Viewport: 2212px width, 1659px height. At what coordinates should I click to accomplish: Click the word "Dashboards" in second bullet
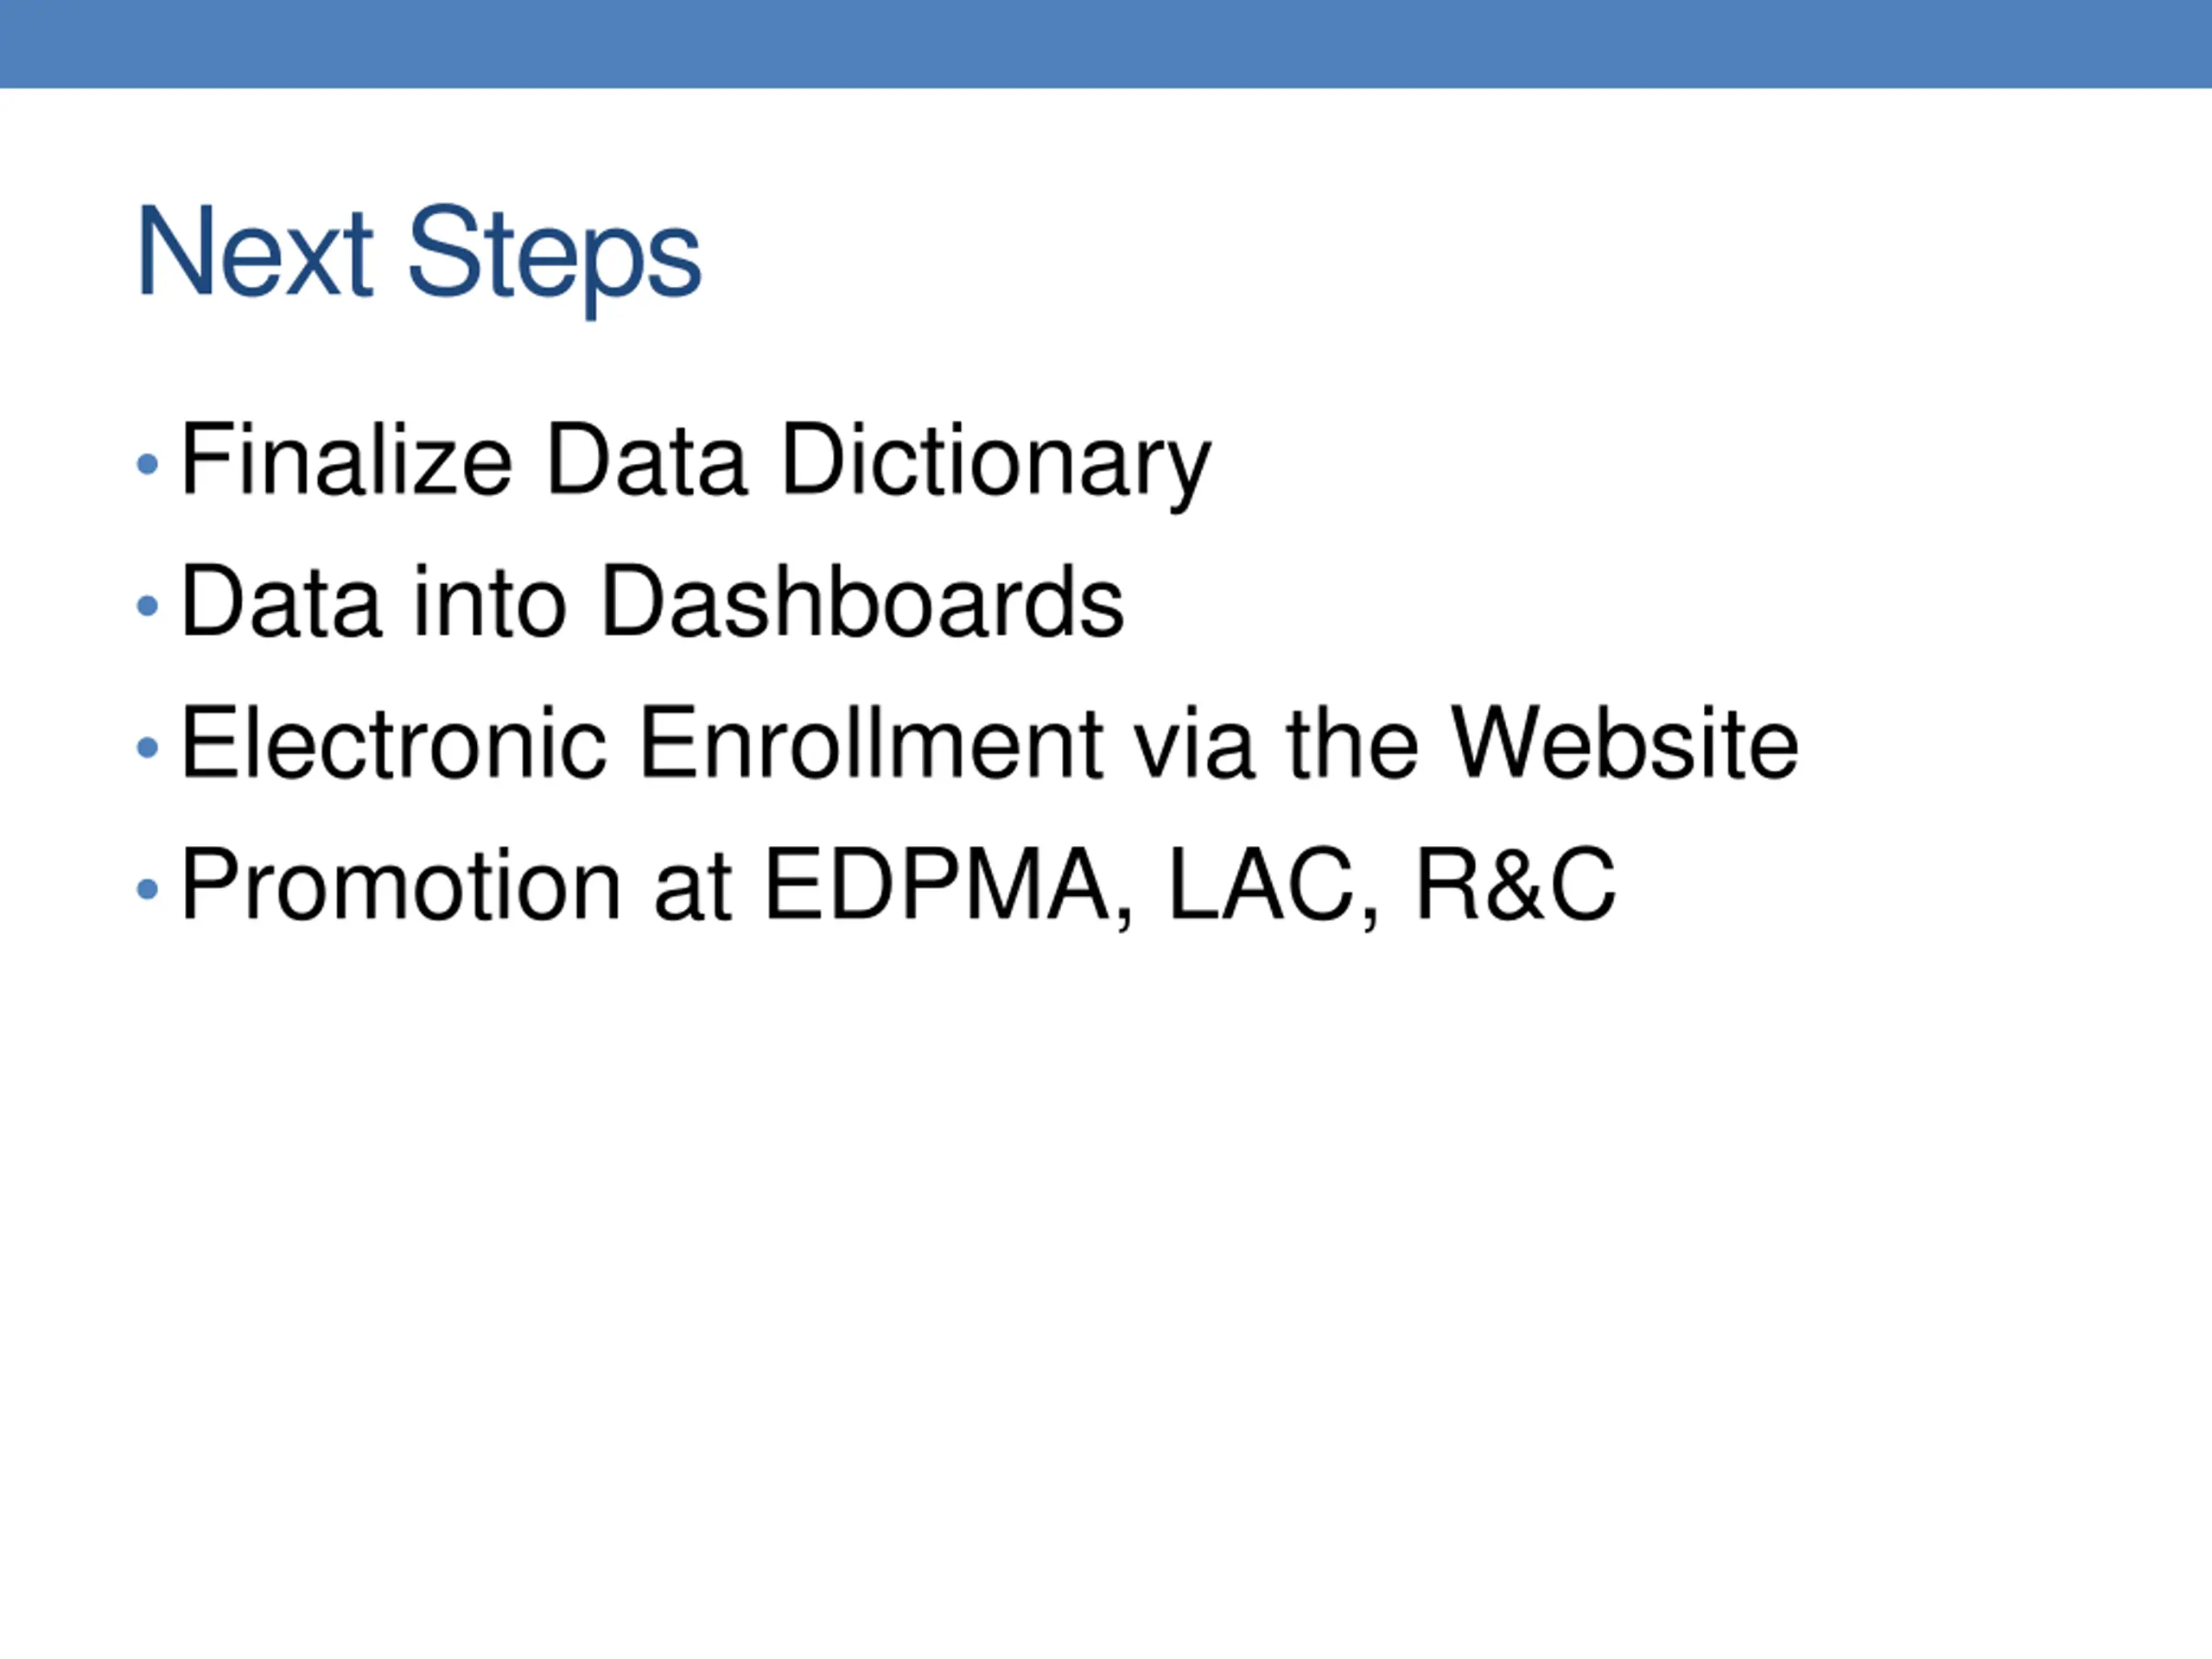coord(863,602)
